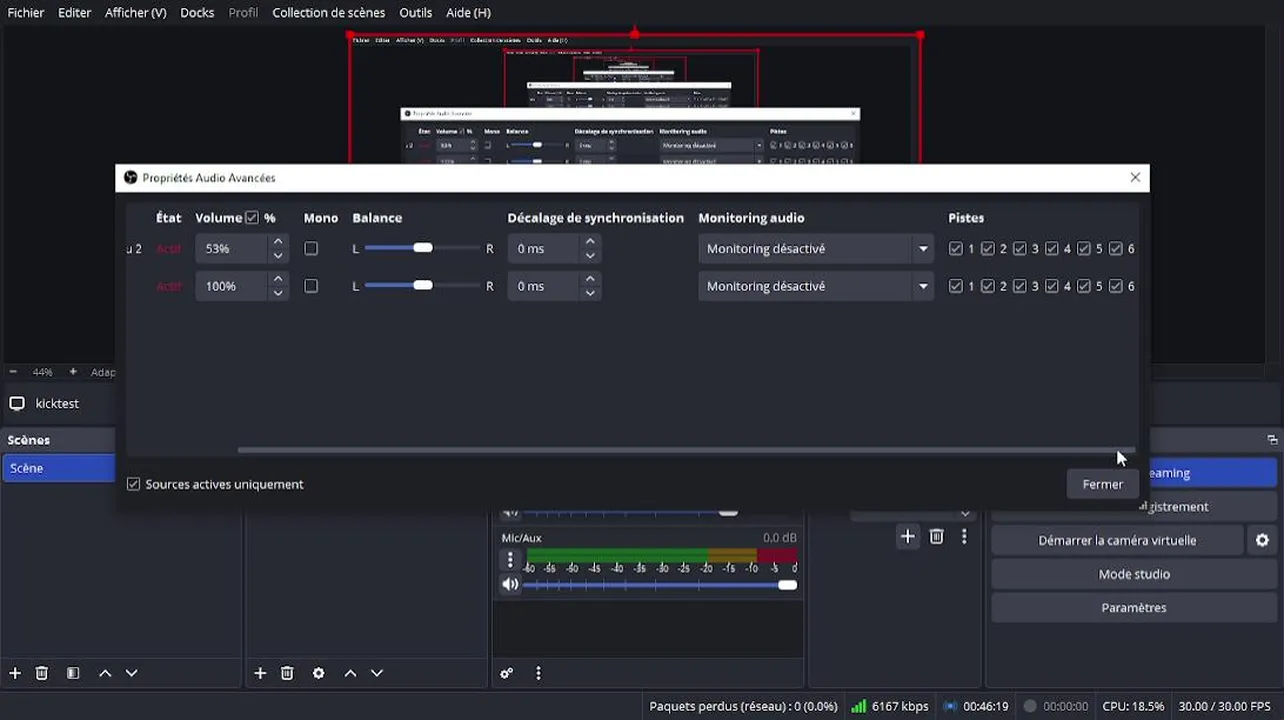Open the scene filters icon

click(x=73, y=673)
